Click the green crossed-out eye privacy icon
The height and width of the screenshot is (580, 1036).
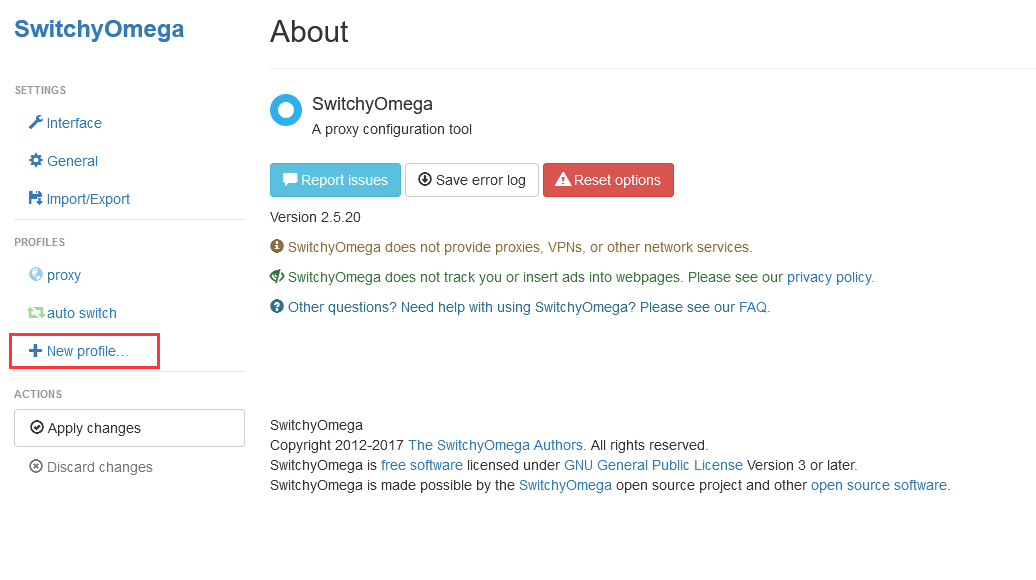point(277,276)
